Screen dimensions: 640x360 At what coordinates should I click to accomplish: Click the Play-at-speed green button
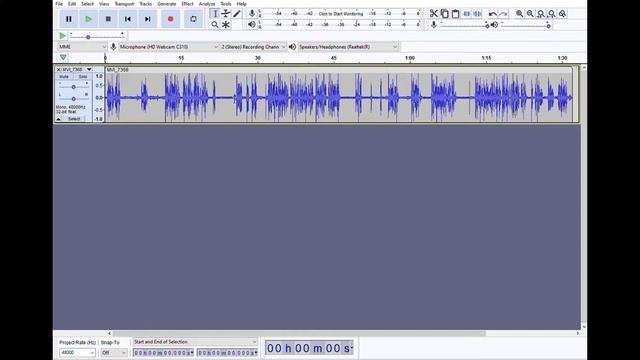tap(62, 36)
